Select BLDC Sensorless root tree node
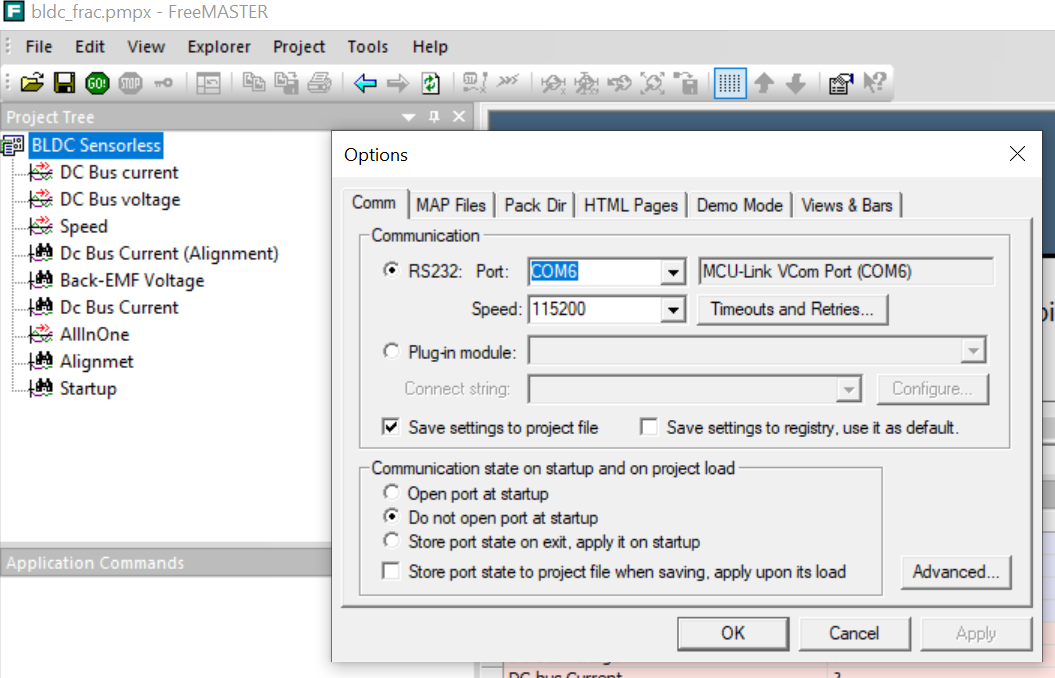Viewport: 1055px width, 678px height. (96, 145)
